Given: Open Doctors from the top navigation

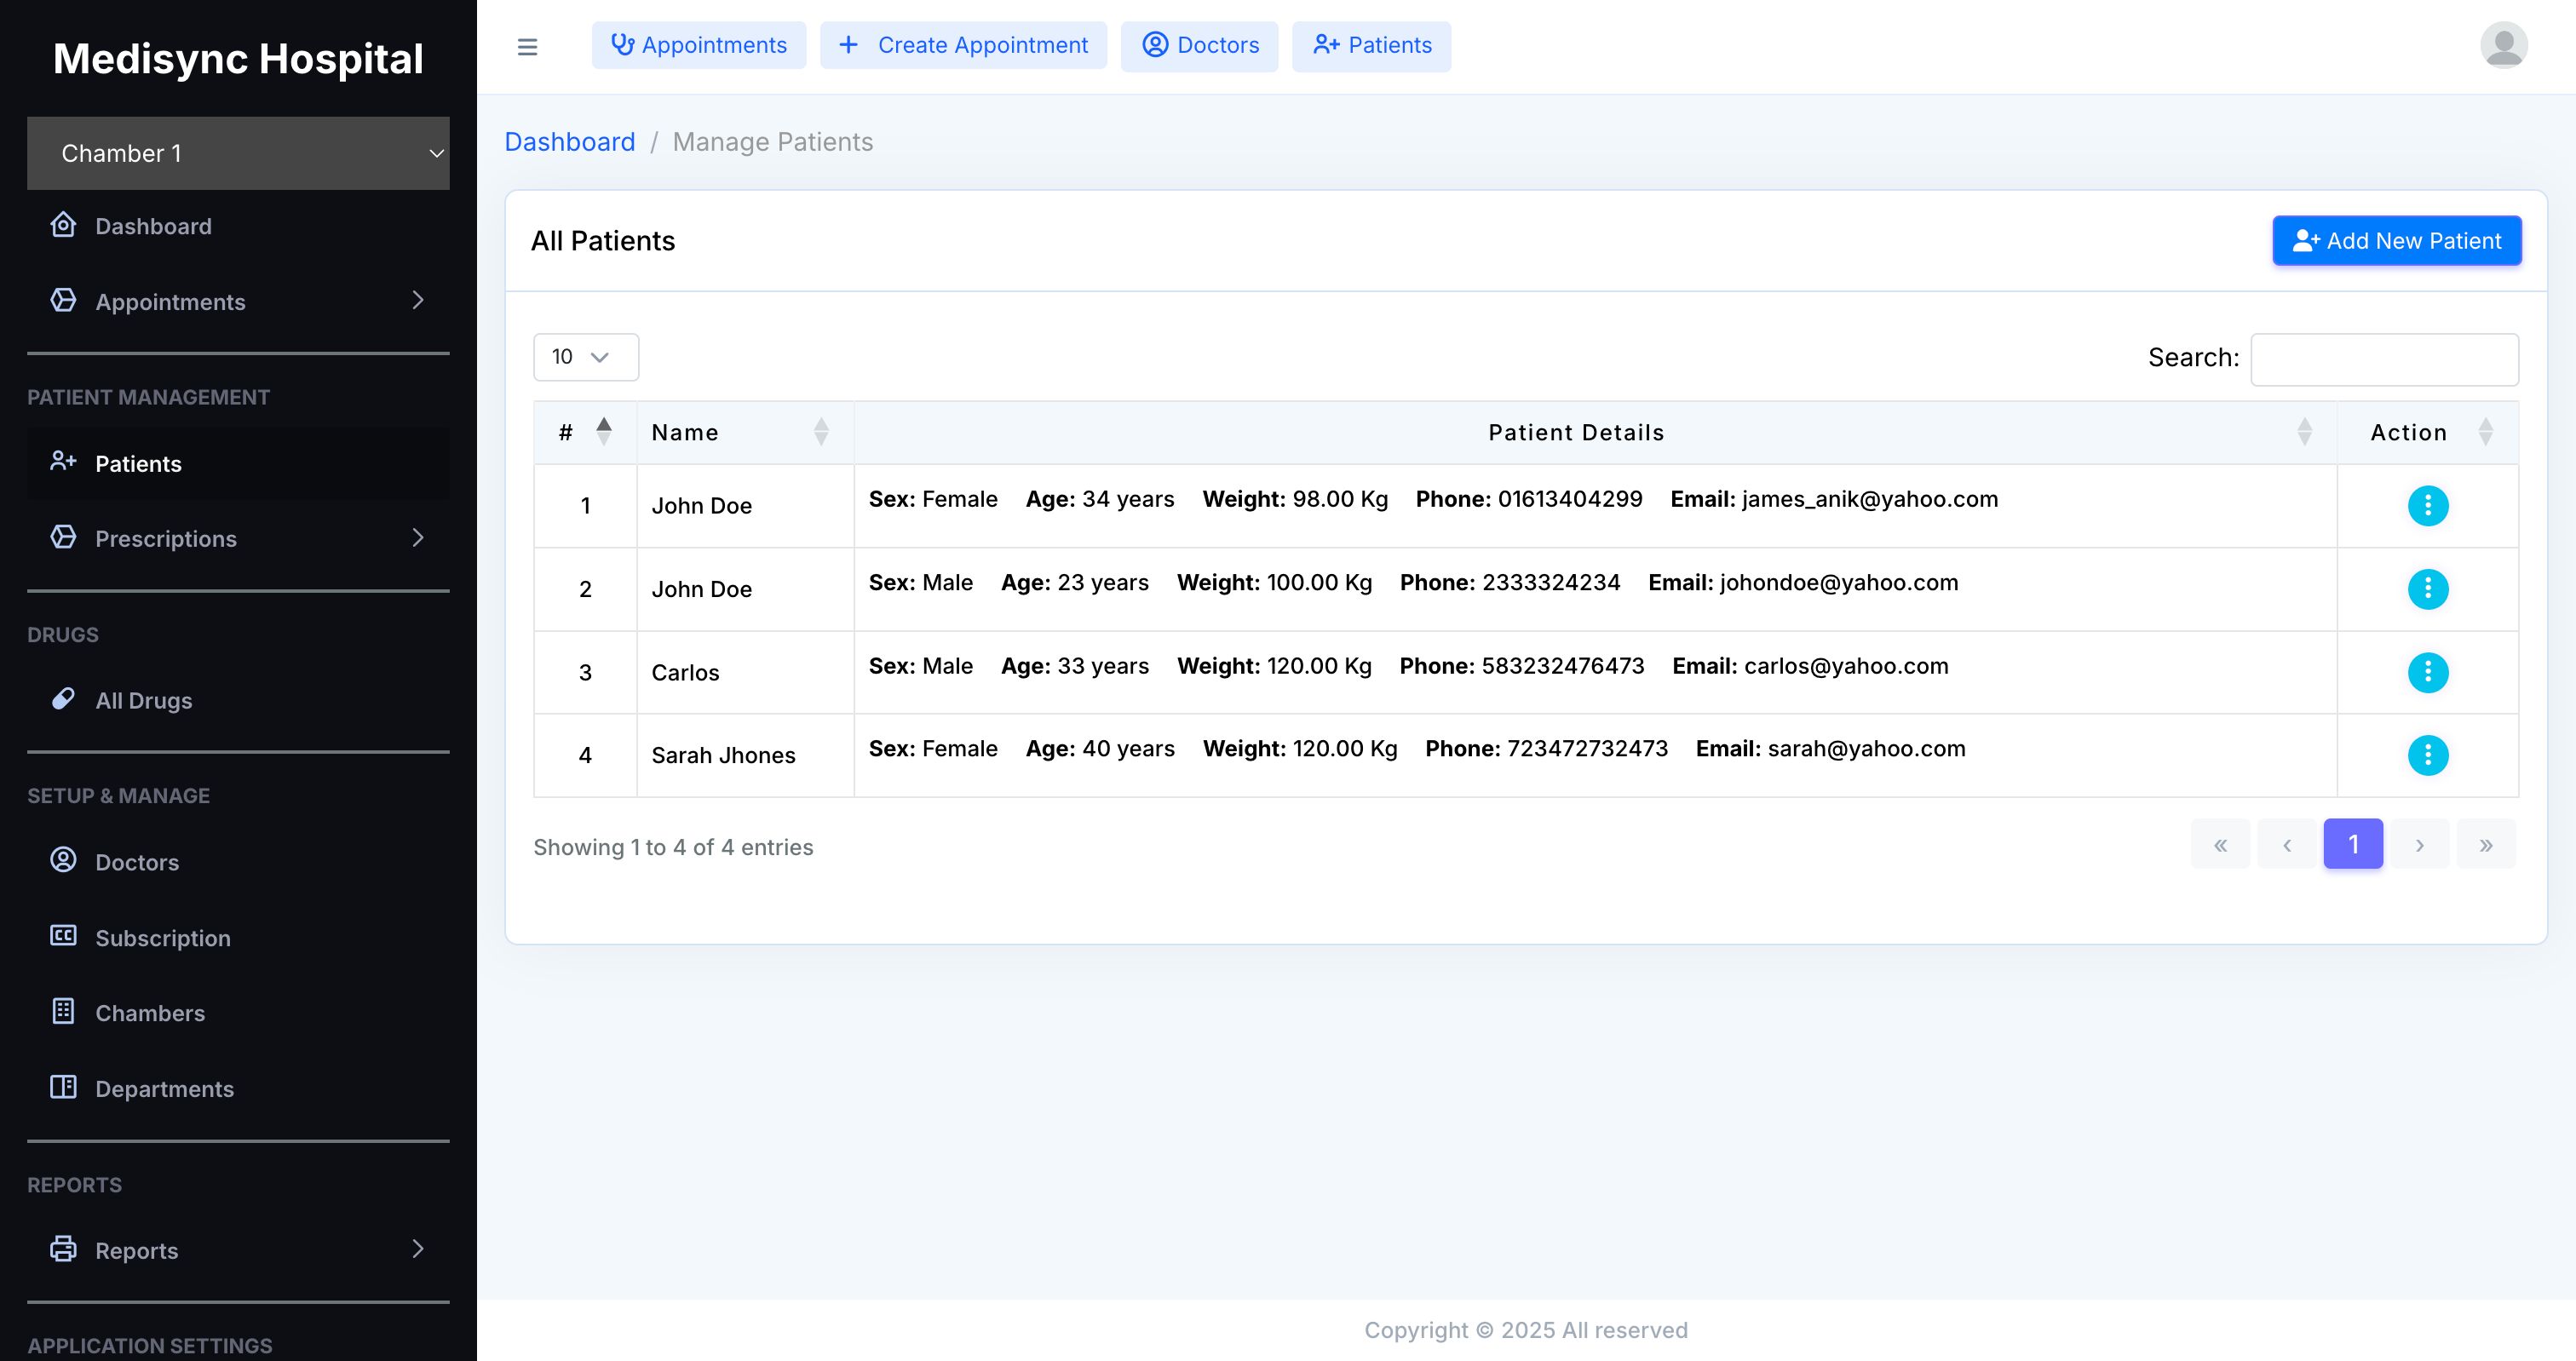Looking at the screenshot, I should click(x=1199, y=45).
